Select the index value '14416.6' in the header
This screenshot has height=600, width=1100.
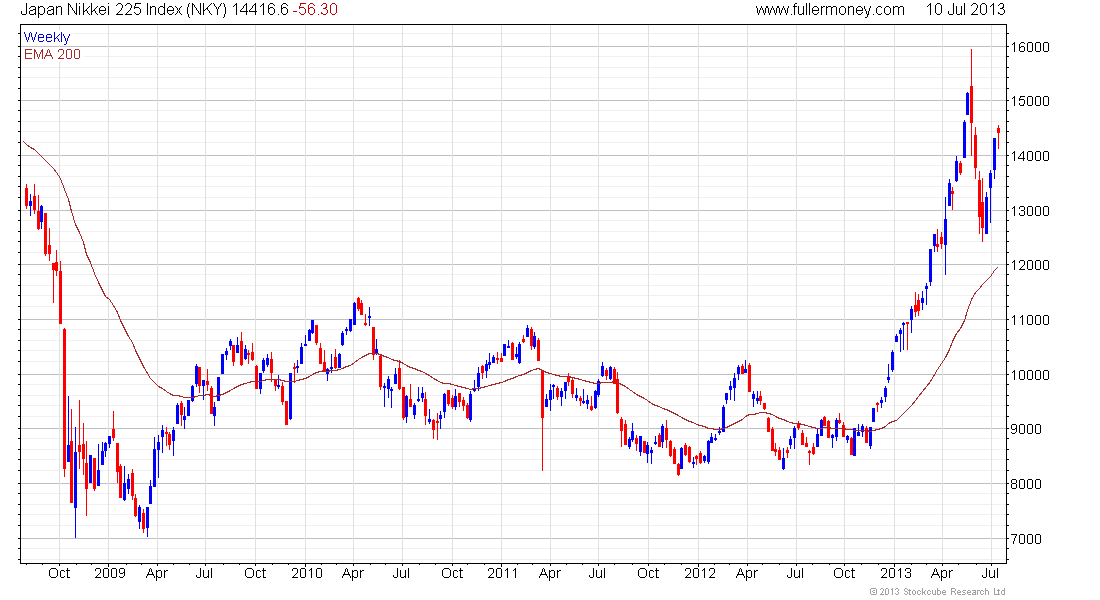[259, 10]
